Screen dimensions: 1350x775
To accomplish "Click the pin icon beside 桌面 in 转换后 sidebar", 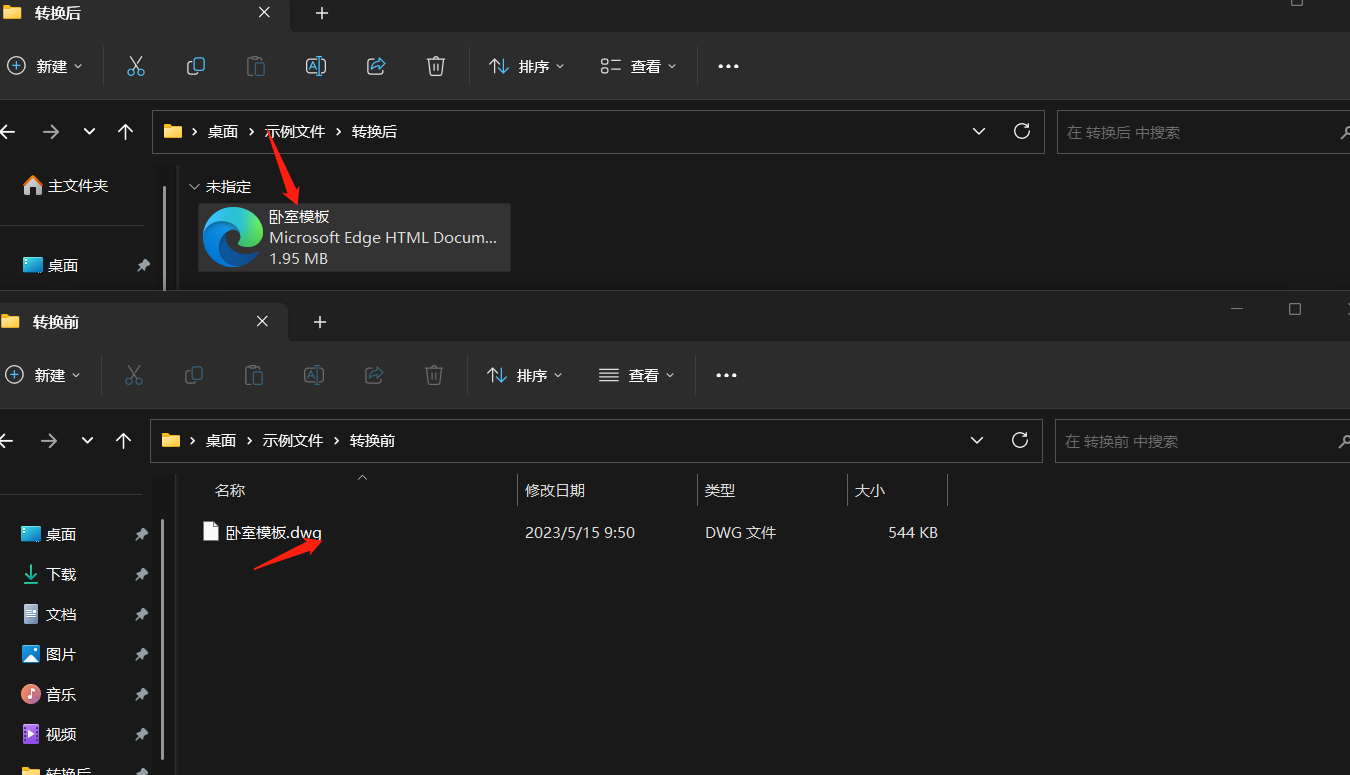I will [143, 265].
